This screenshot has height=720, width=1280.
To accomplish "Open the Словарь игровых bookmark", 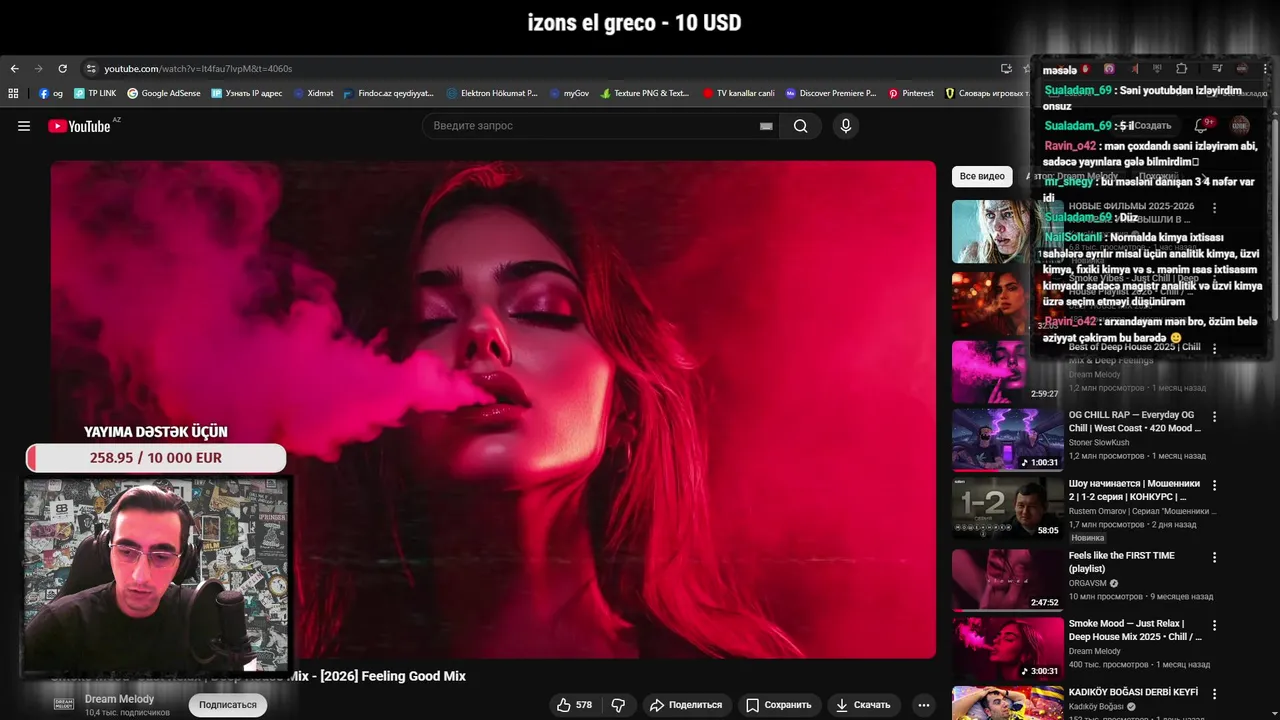I will [986, 93].
